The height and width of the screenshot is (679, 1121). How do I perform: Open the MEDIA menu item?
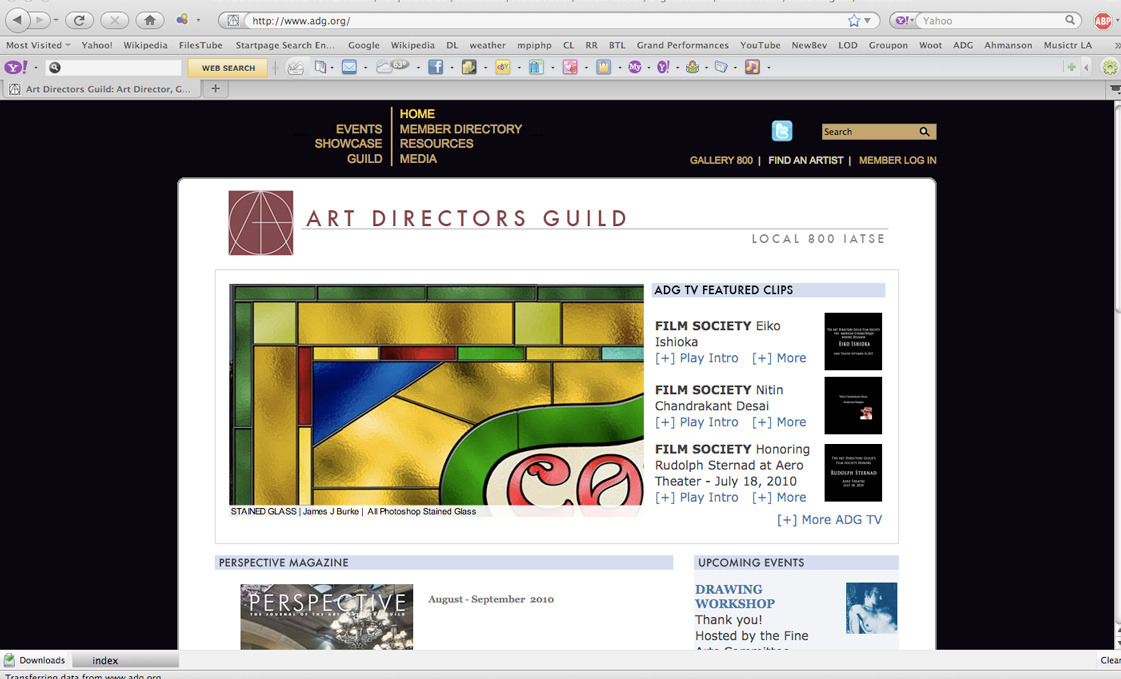pyautogui.click(x=418, y=159)
